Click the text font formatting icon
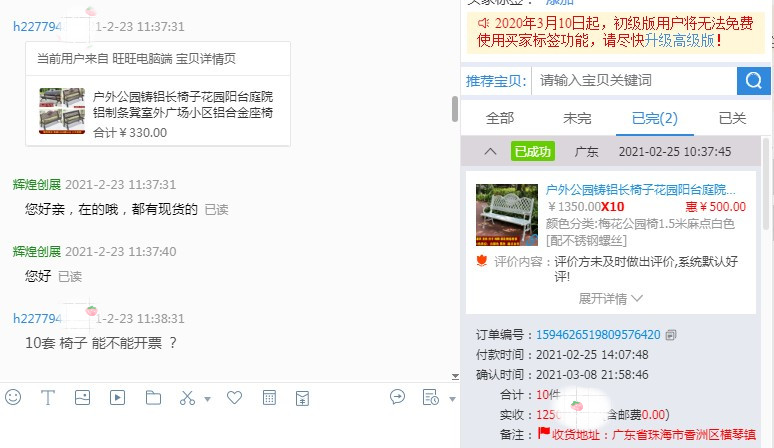Viewport: 774px width, 448px height. coord(48,397)
